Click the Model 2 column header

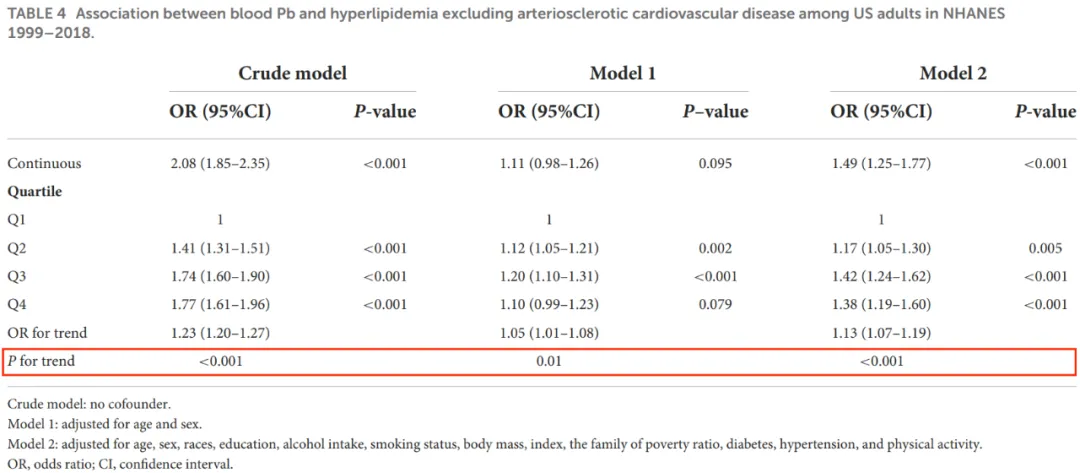(953, 74)
